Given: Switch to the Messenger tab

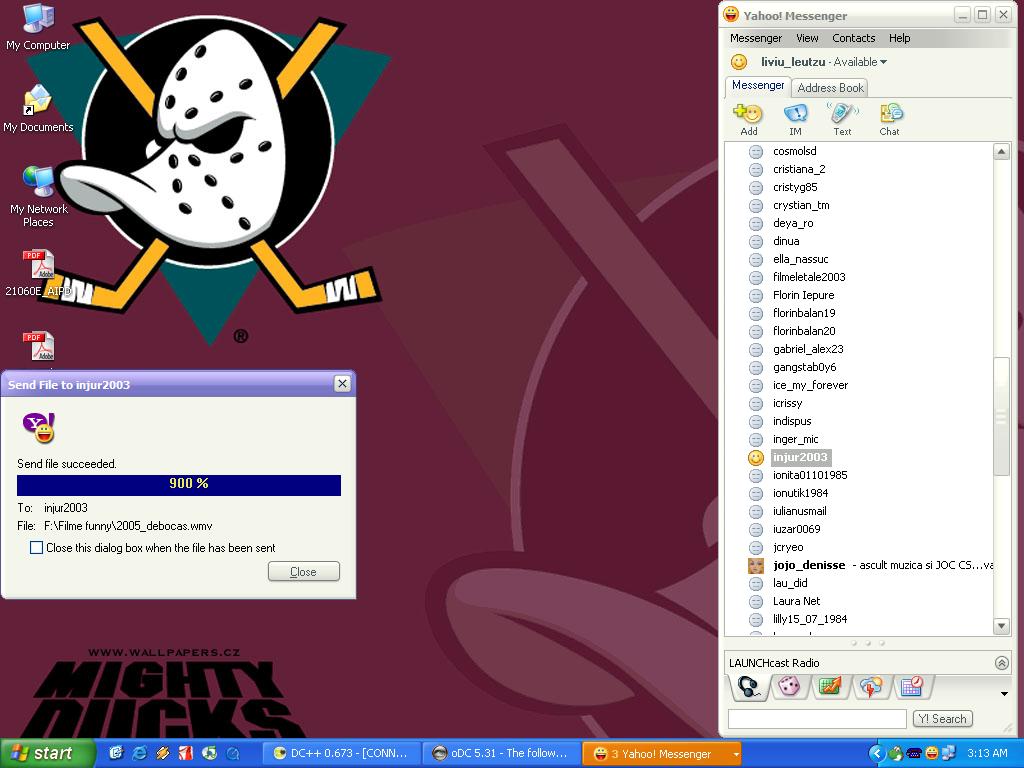Looking at the screenshot, I should coord(758,86).
